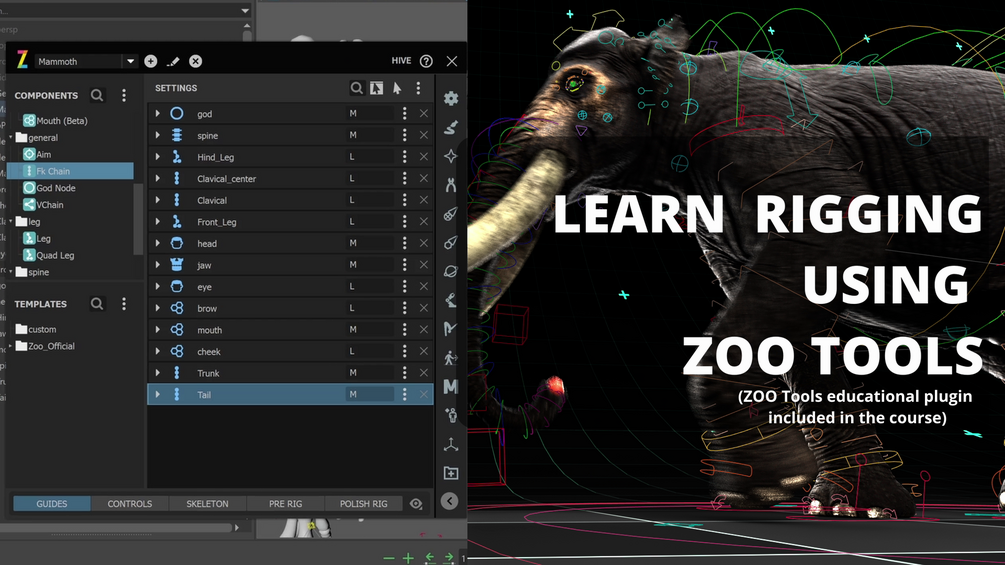
Task: Click the large M icon in sidebar
Action: [451, 386]
